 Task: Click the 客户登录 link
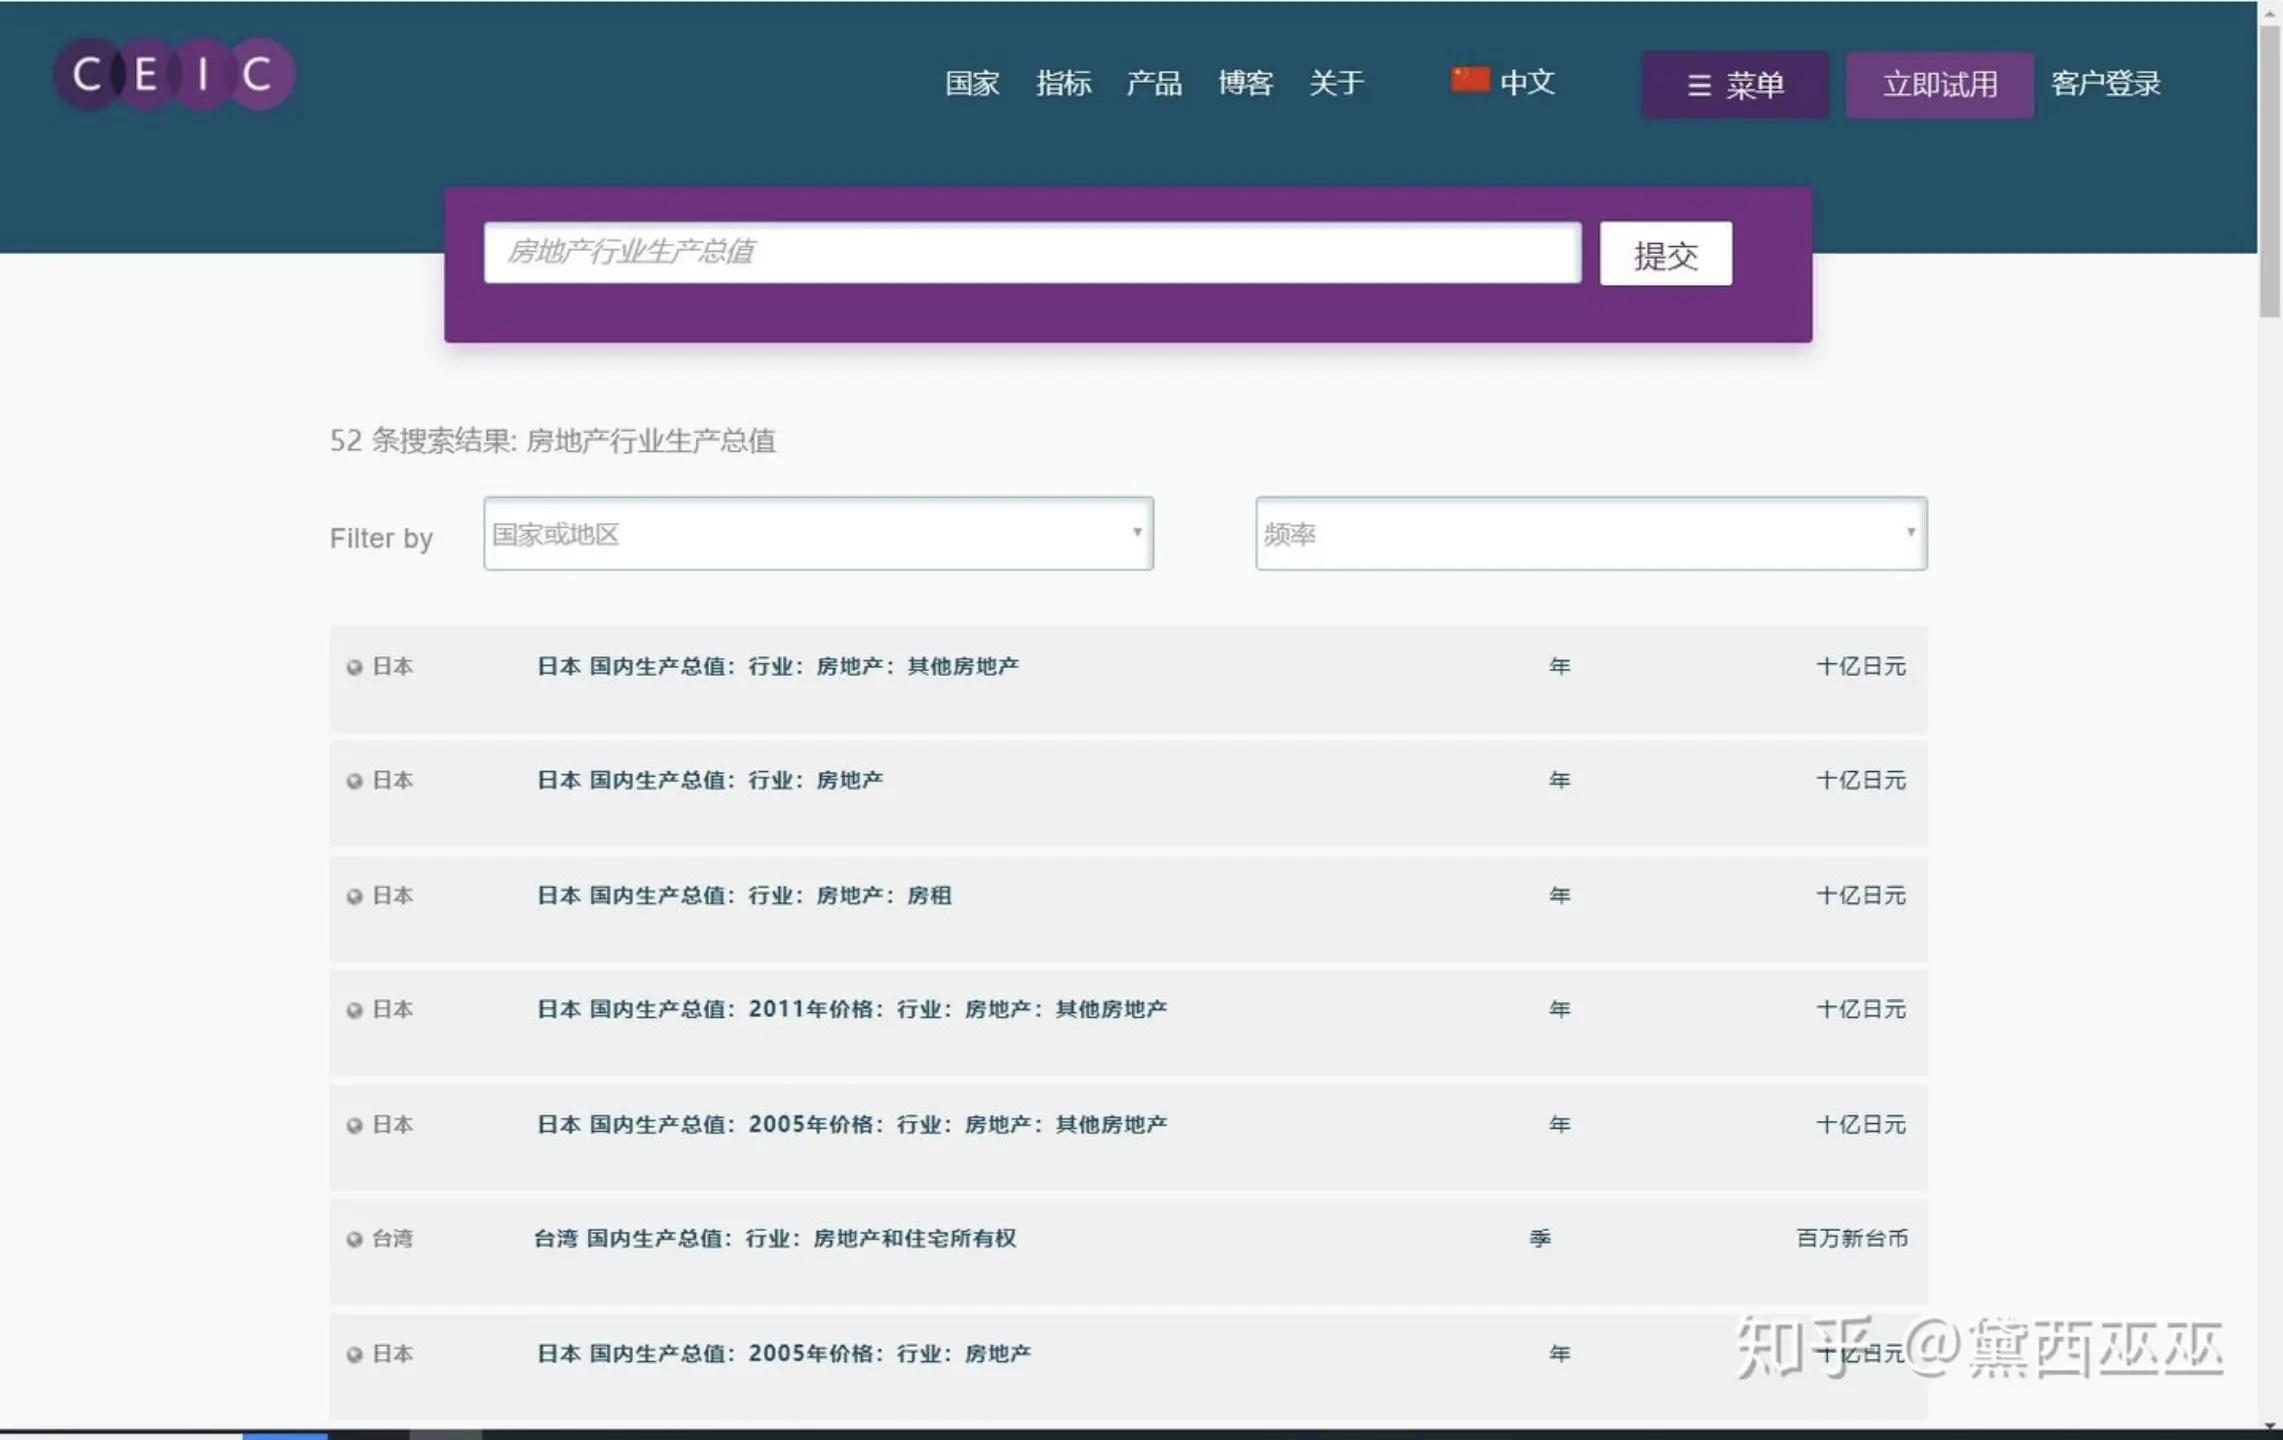(x=2106, y=83)
